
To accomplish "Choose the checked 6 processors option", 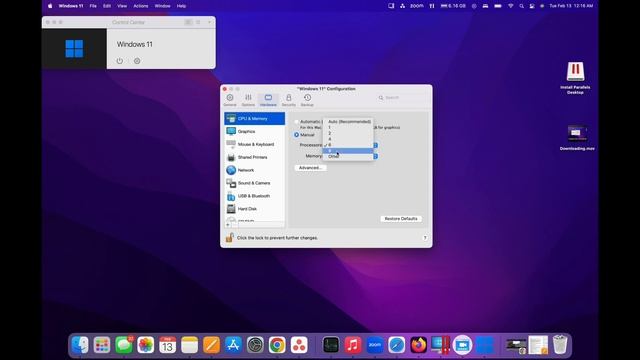I will [348, 145].
